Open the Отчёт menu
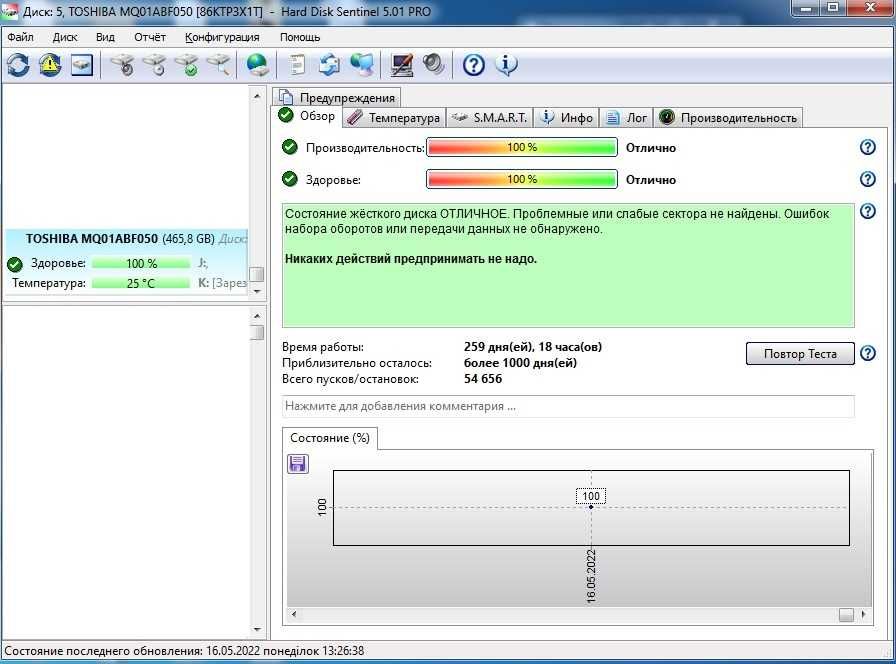Image resolution: width=896 pixels, height=664 pixels. pos(150,37)
